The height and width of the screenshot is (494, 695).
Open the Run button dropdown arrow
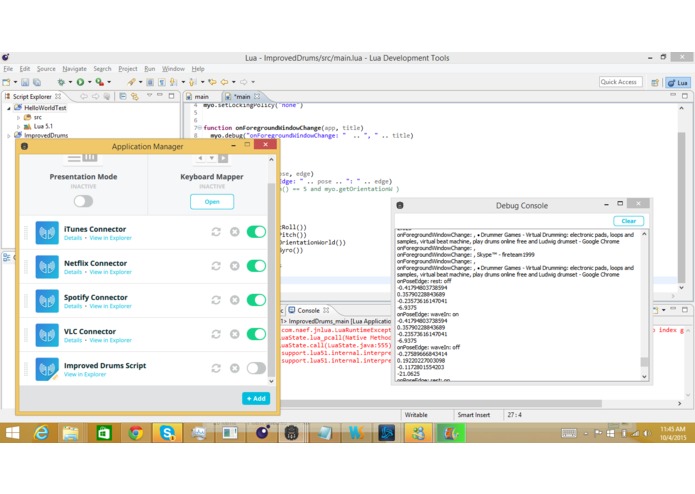[90, 82]
